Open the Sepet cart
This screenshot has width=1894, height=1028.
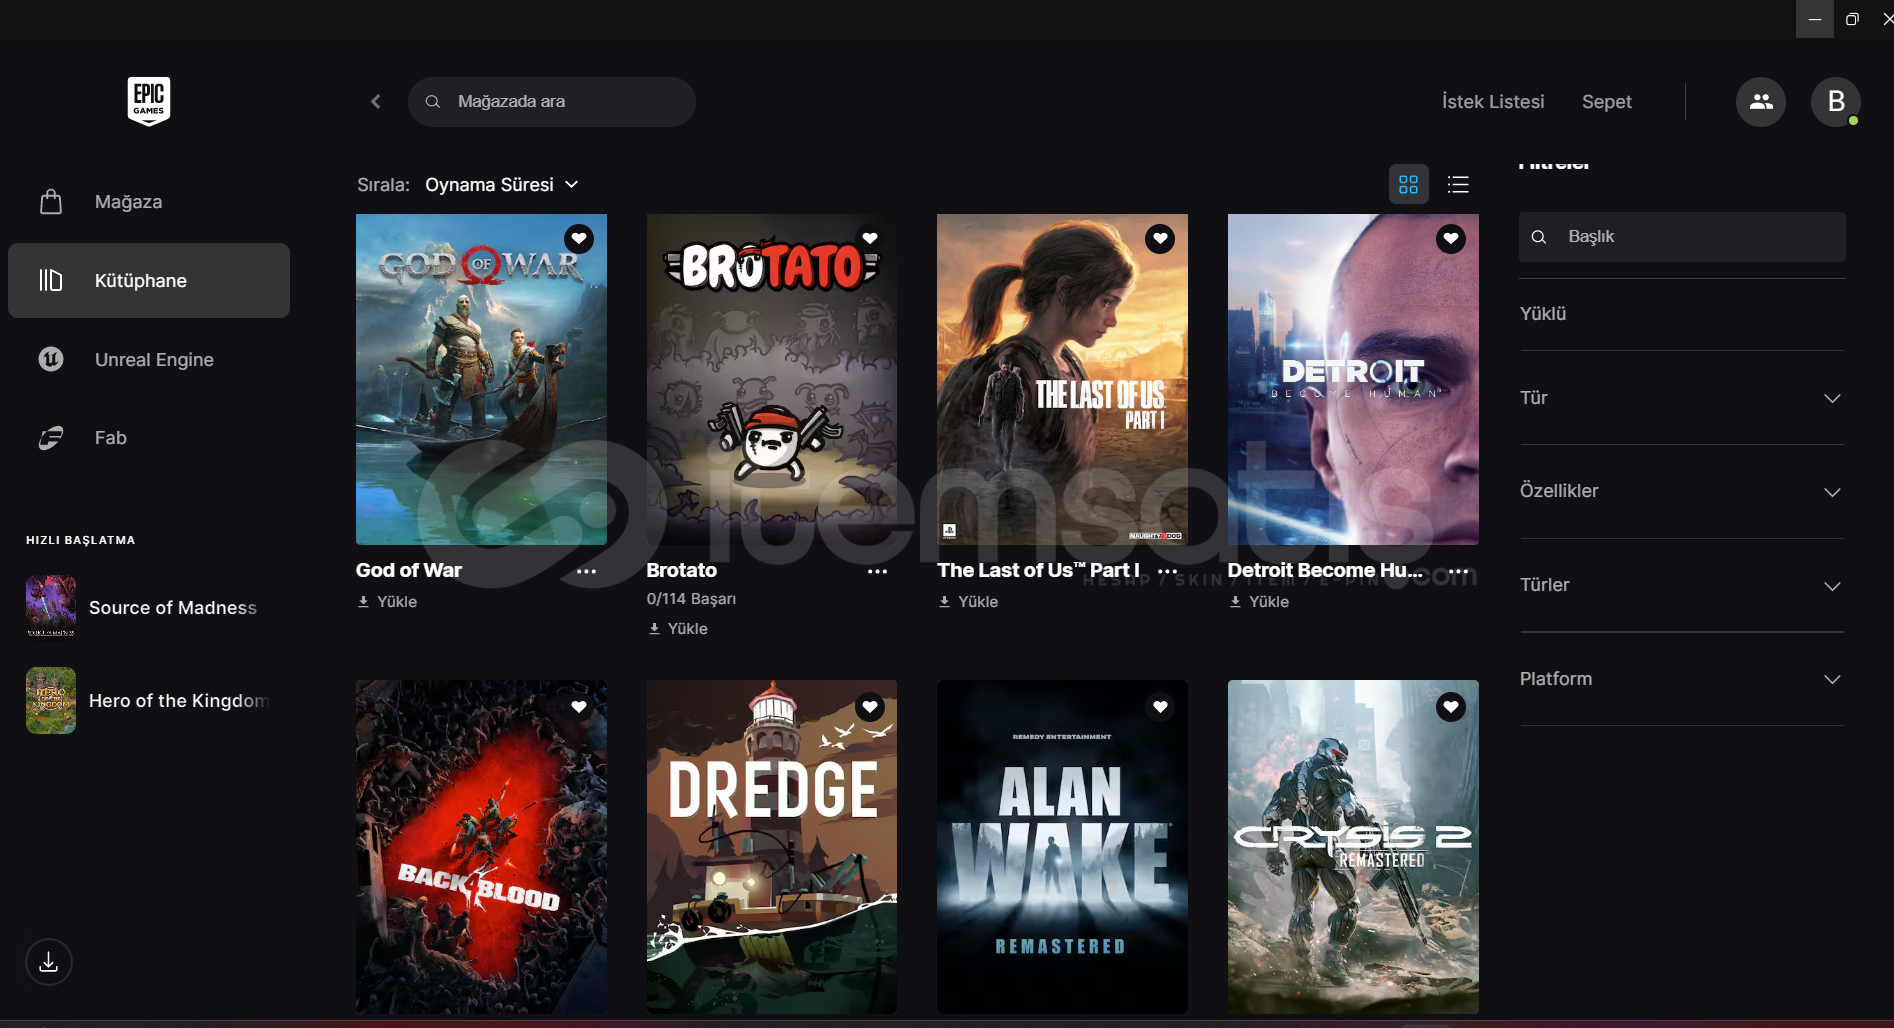point(1607,101)
